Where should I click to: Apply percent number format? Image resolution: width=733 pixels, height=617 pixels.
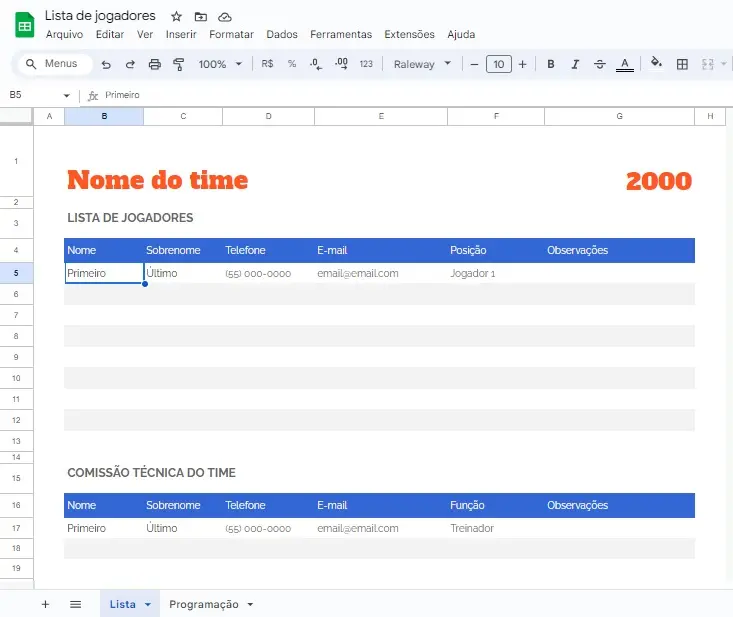(x=292, y=64)
